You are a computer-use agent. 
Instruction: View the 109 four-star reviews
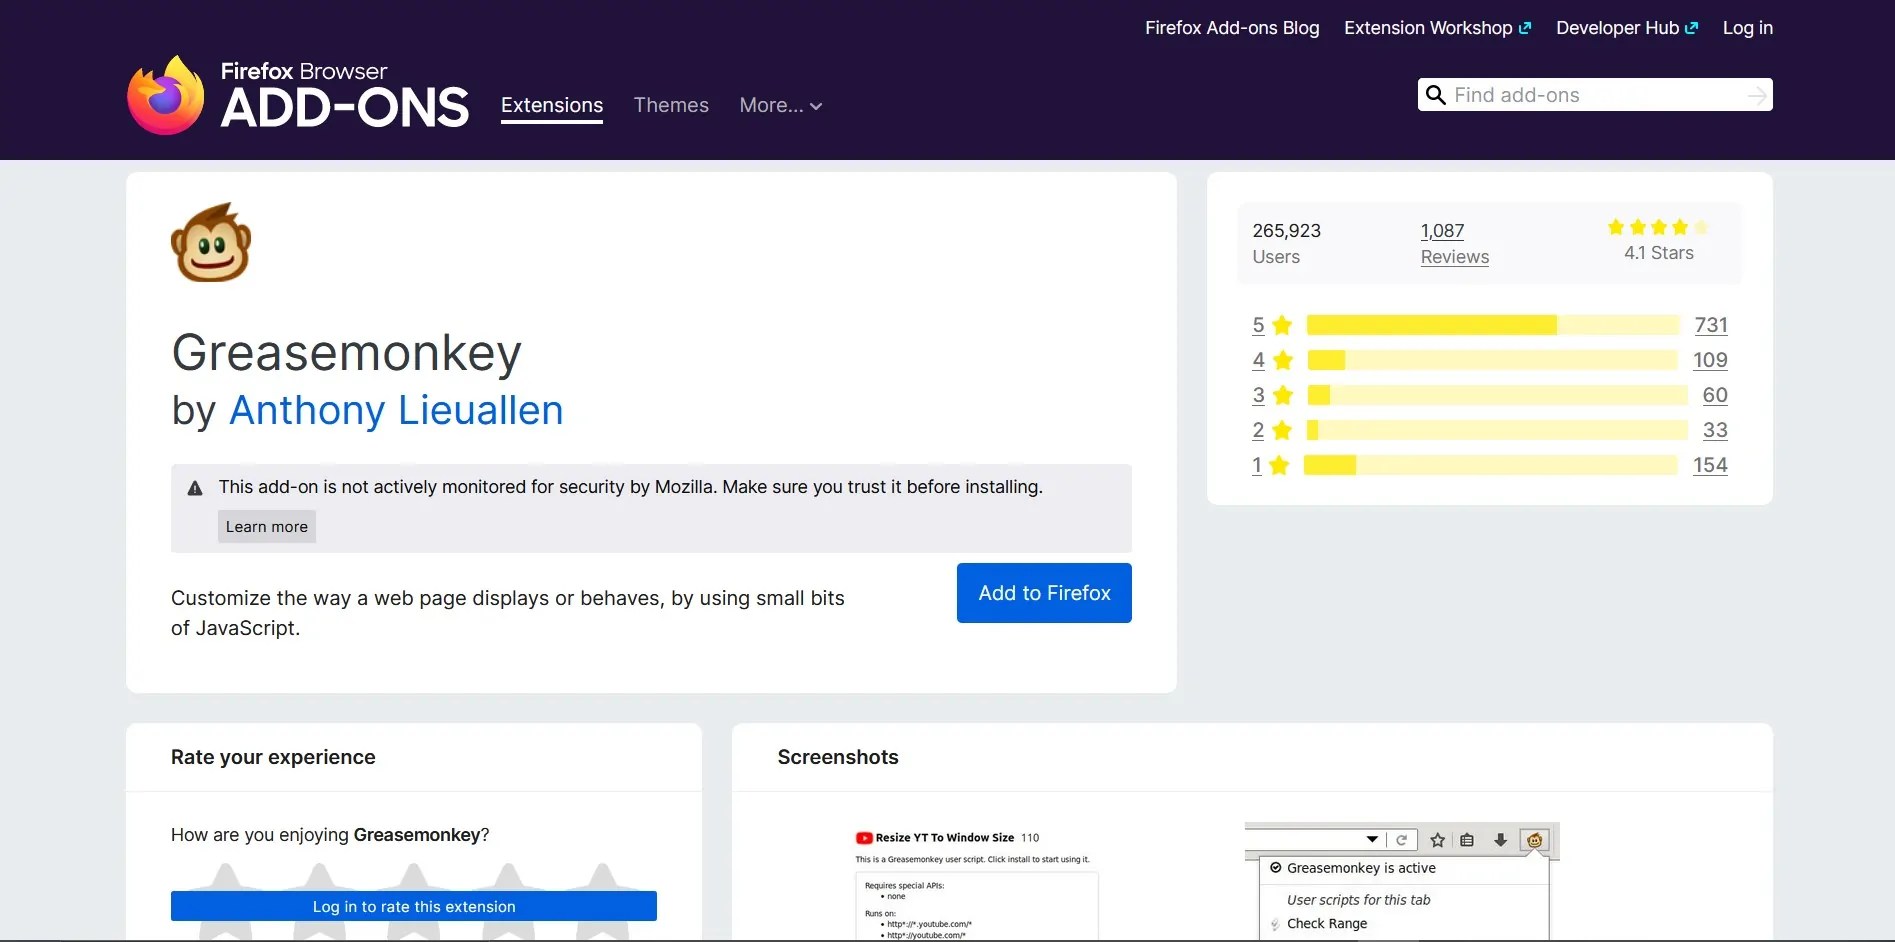click(x=1710, y=360)
